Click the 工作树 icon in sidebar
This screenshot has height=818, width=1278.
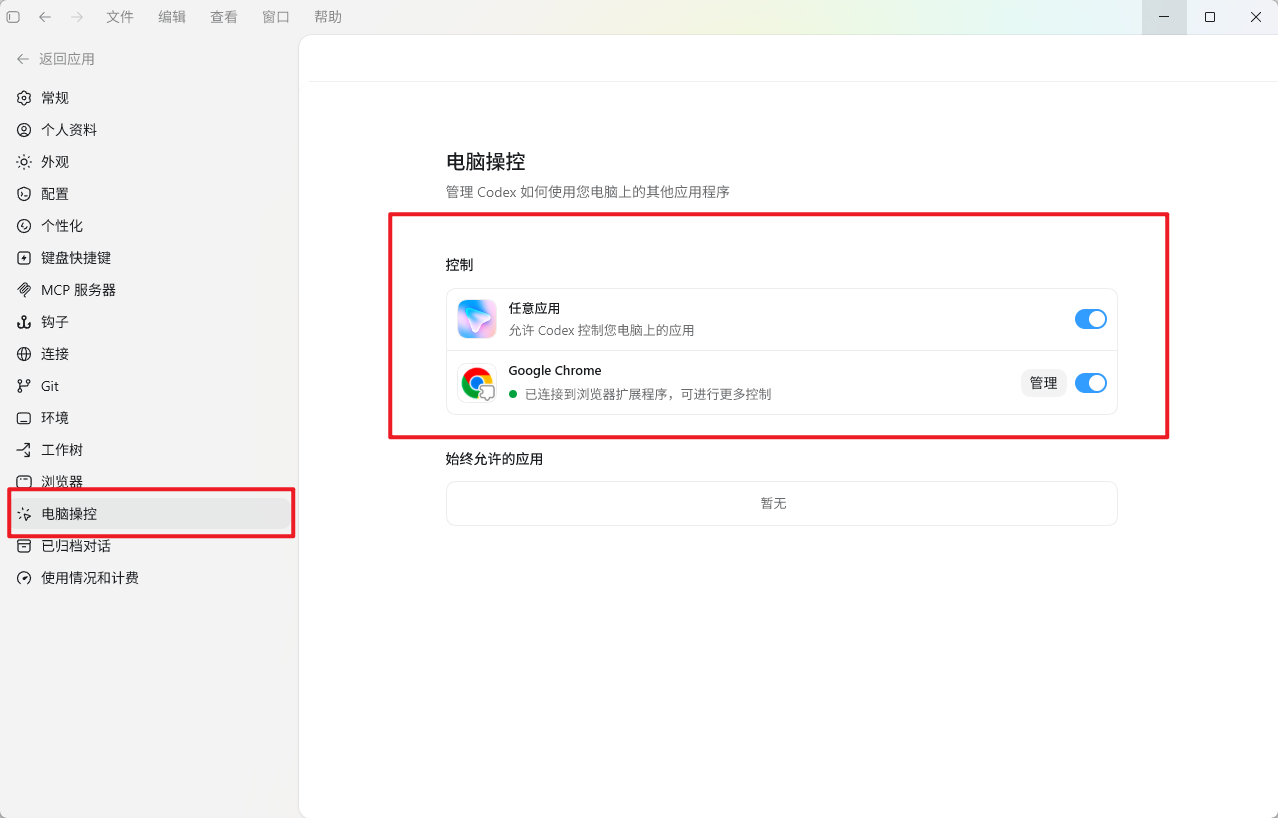(x=24, y=450)
